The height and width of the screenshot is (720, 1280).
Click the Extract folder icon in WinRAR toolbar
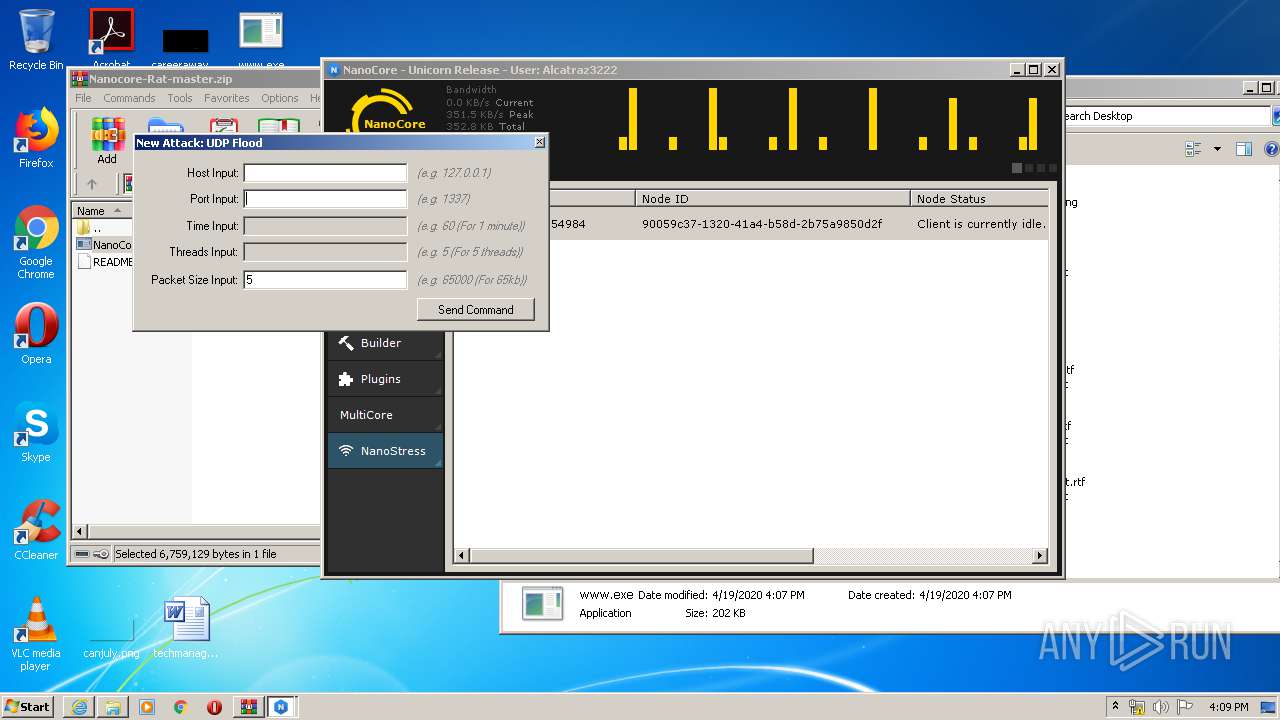165,125
